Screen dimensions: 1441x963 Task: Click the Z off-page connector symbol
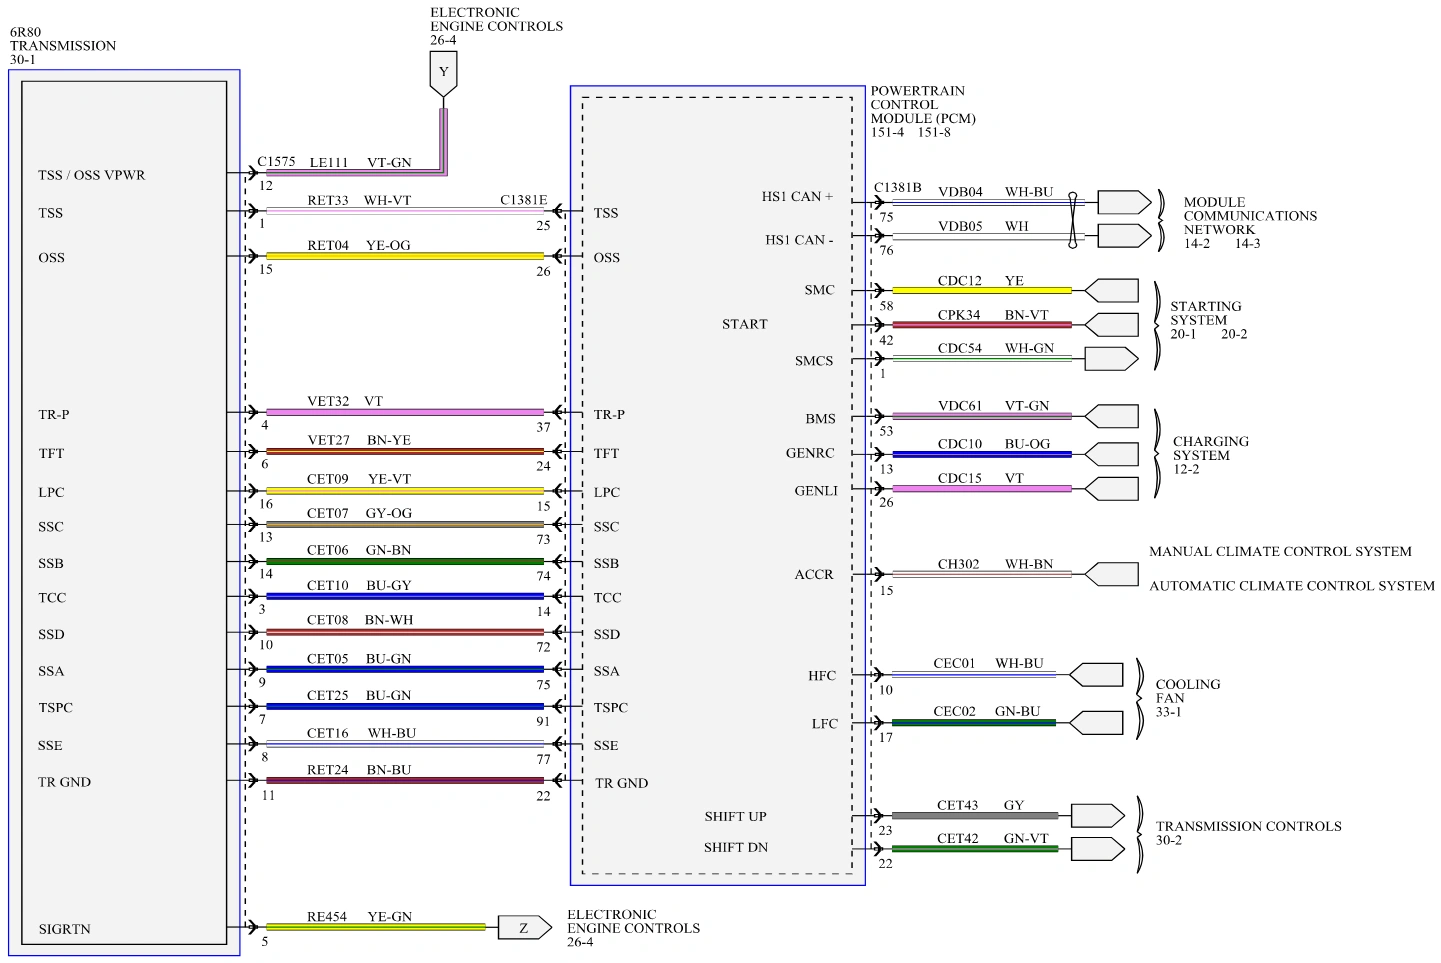pyautogui.click(x=524, y=928)
